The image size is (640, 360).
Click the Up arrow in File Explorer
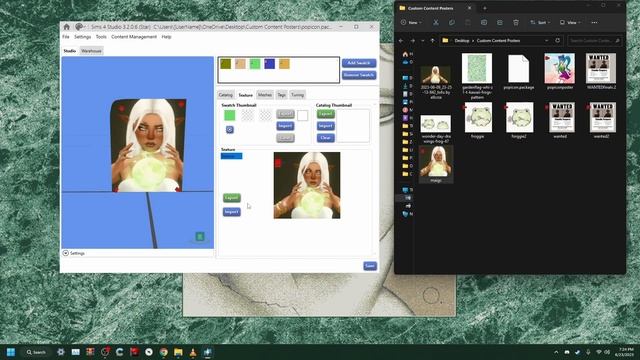pyautogui.click(x=432, y=41)
